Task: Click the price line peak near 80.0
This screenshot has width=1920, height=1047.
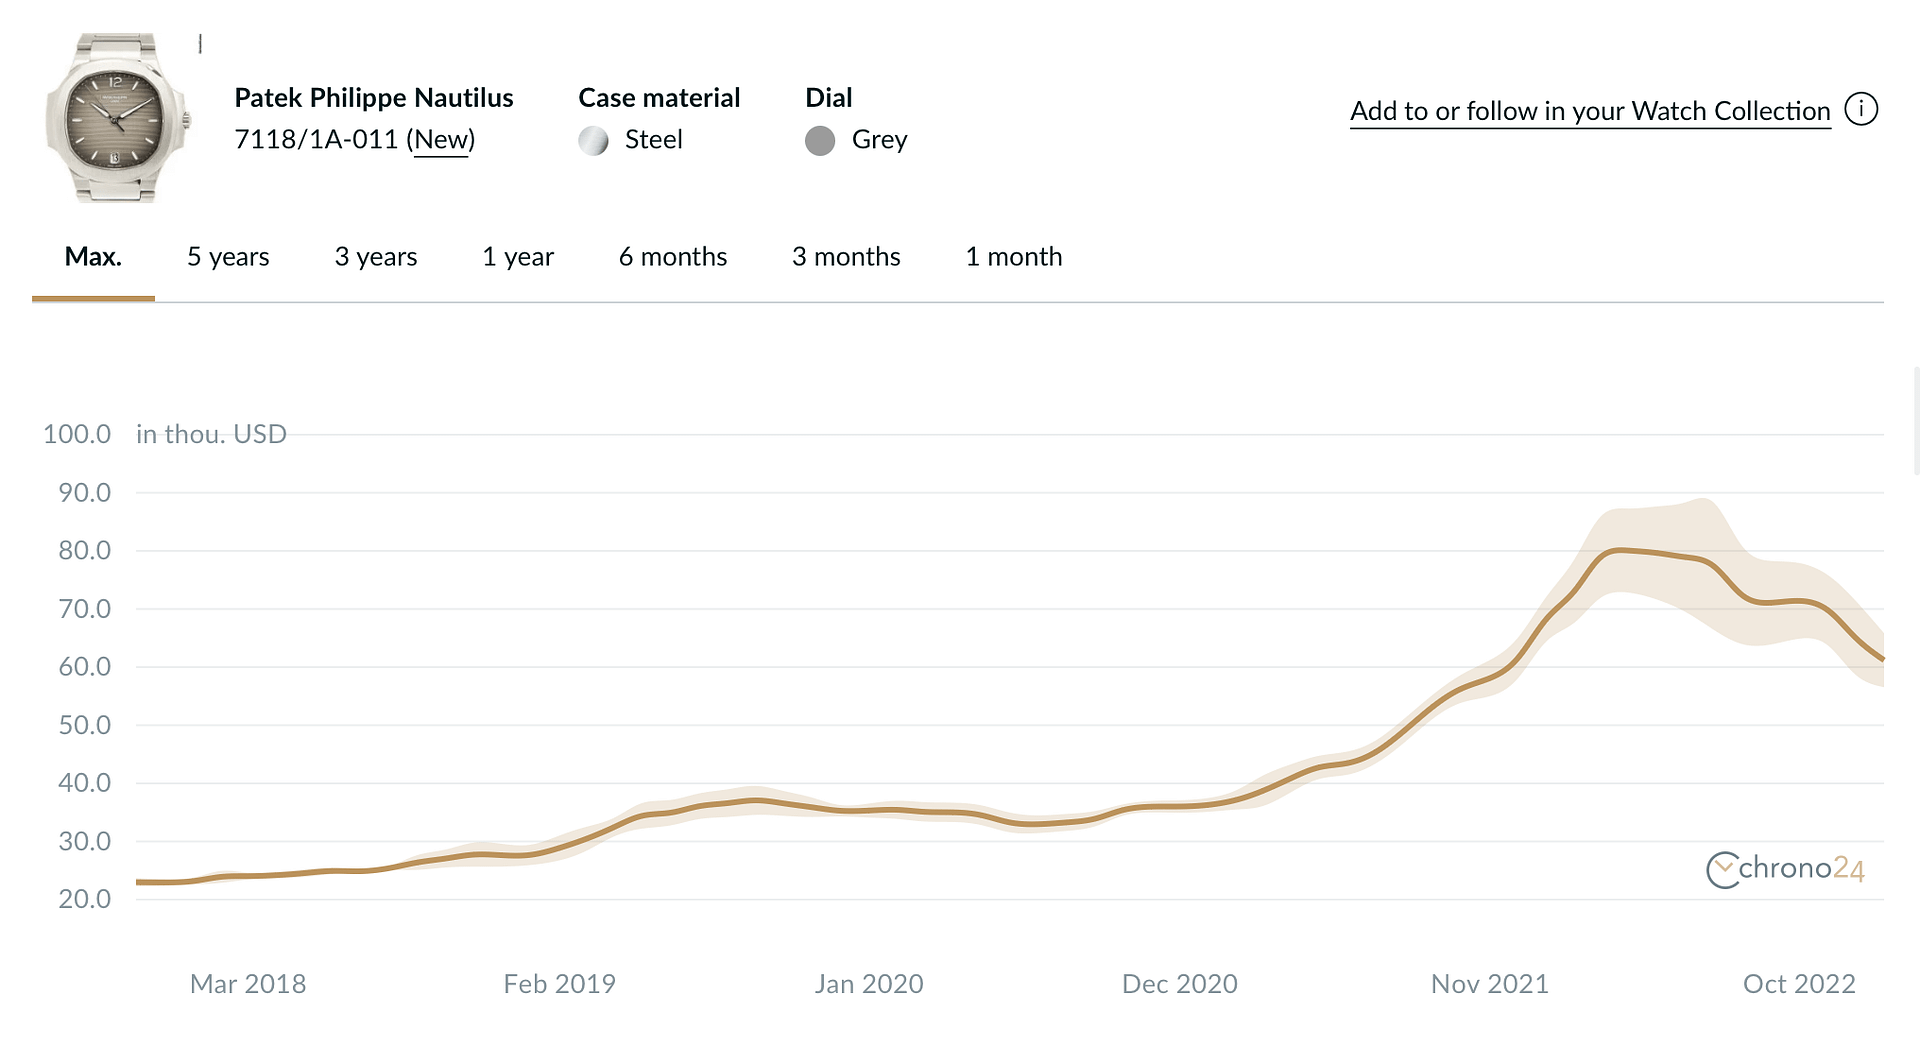Action: coord(1620,550)
